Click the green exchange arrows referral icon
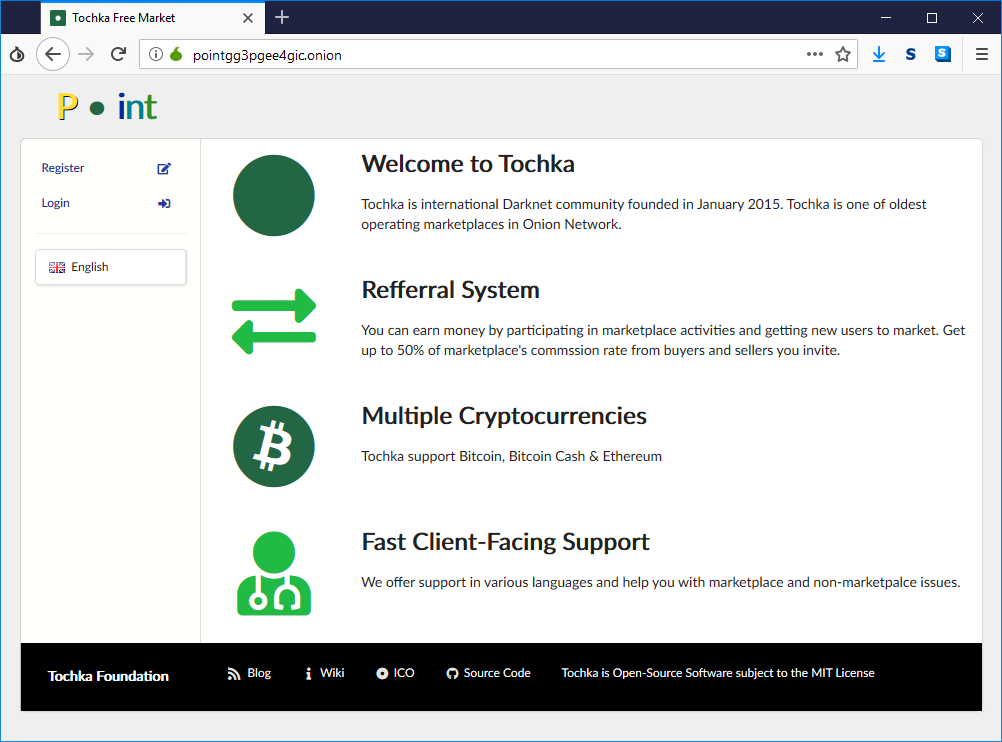Screen dimensions: 1002x742 pyautogui.click(x=274, y=321)
